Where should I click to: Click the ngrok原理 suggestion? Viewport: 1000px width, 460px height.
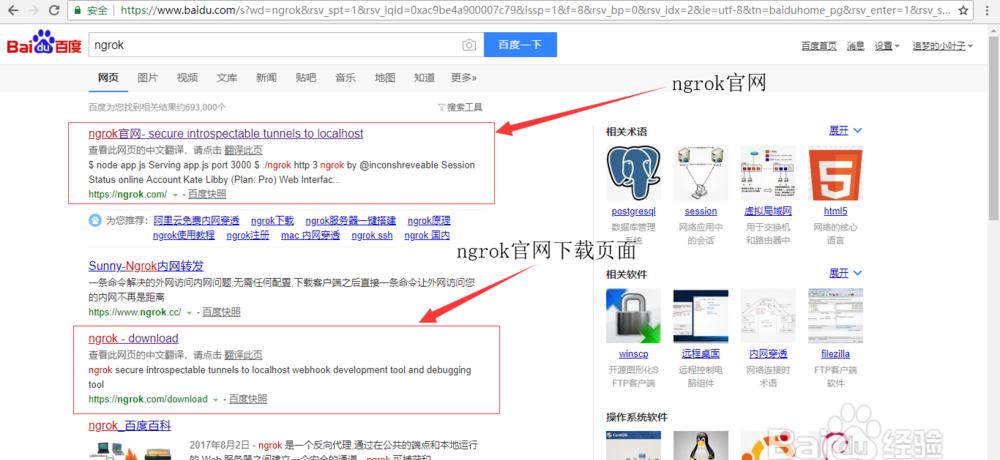(x=429, y=221)
